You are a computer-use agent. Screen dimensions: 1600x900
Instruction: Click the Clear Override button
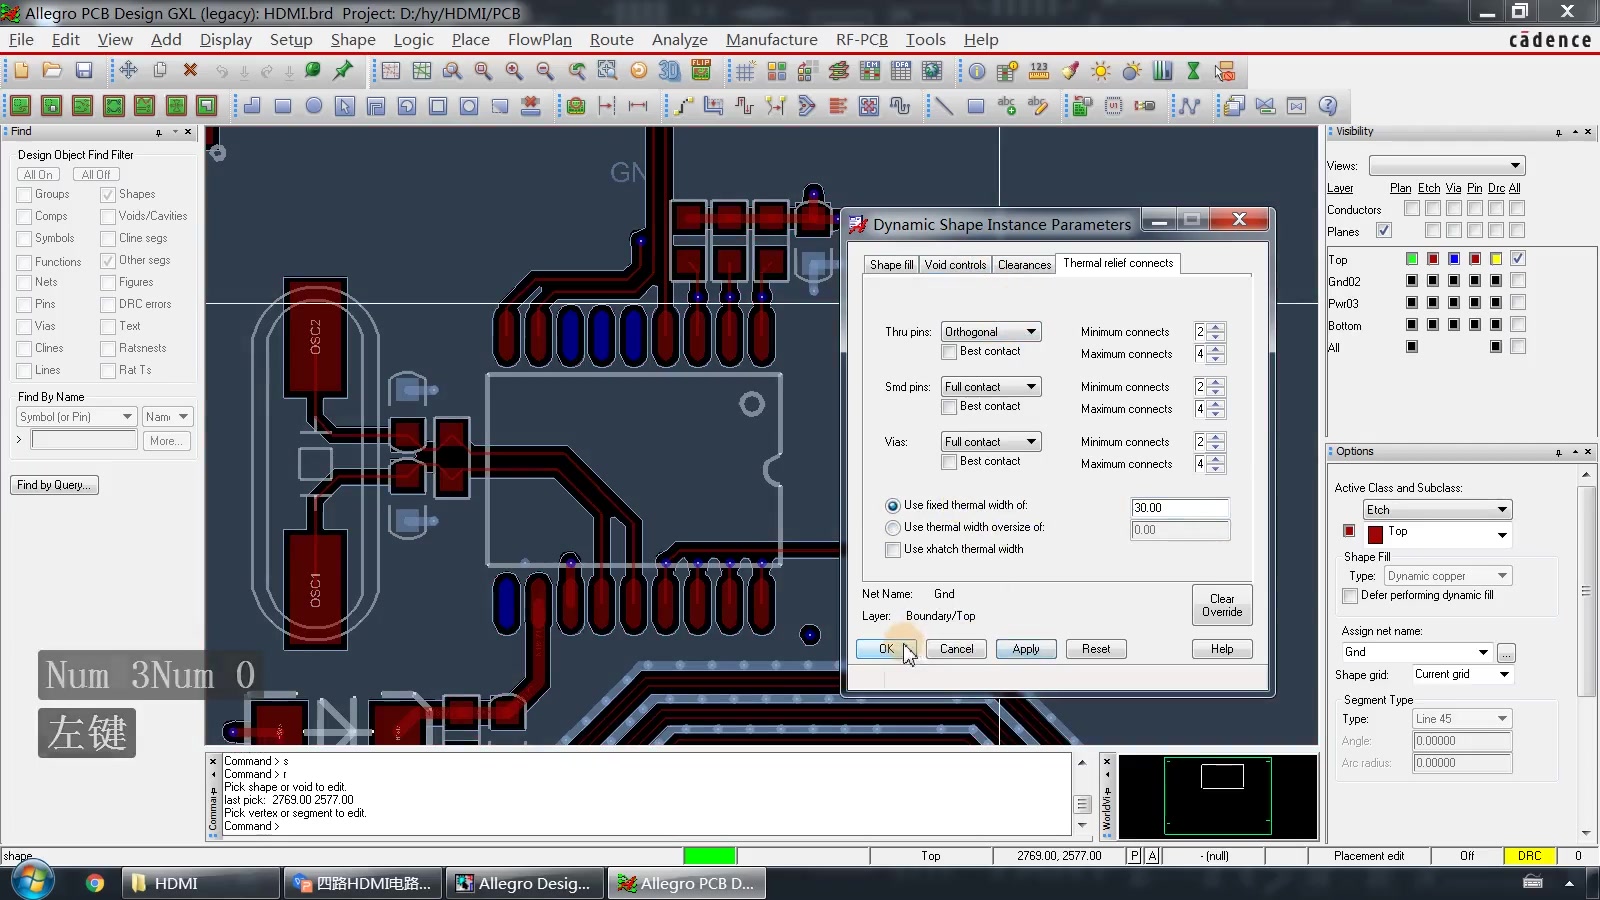point(1222,605)
